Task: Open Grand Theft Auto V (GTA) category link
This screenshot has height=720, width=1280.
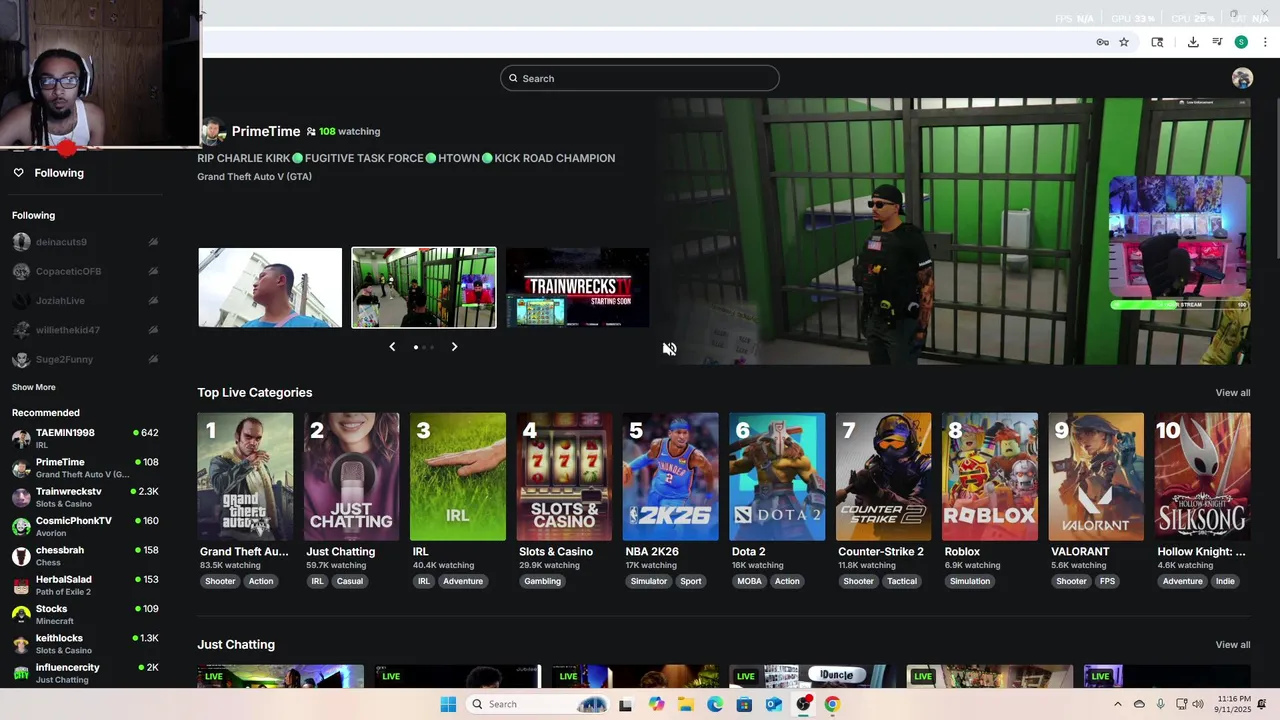Action: [254, 177]
